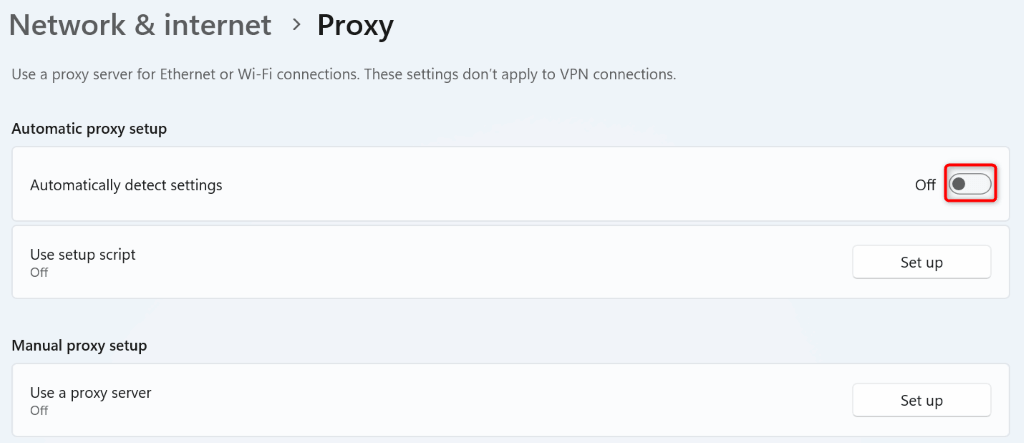
Task: Click the gray knob inside the toggle
Action: [x=959, y=185]
